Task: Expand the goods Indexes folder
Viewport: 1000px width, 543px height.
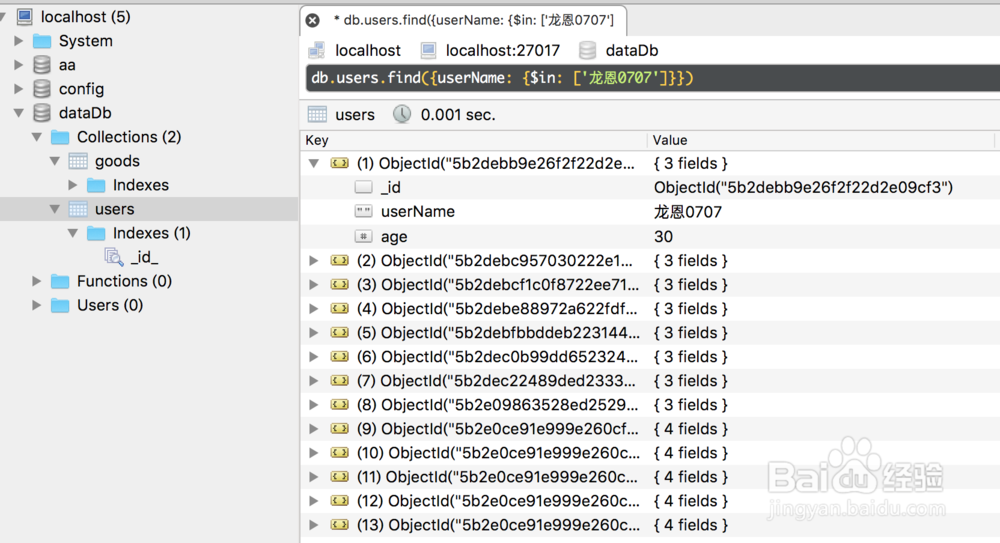Action: [73, 185]
